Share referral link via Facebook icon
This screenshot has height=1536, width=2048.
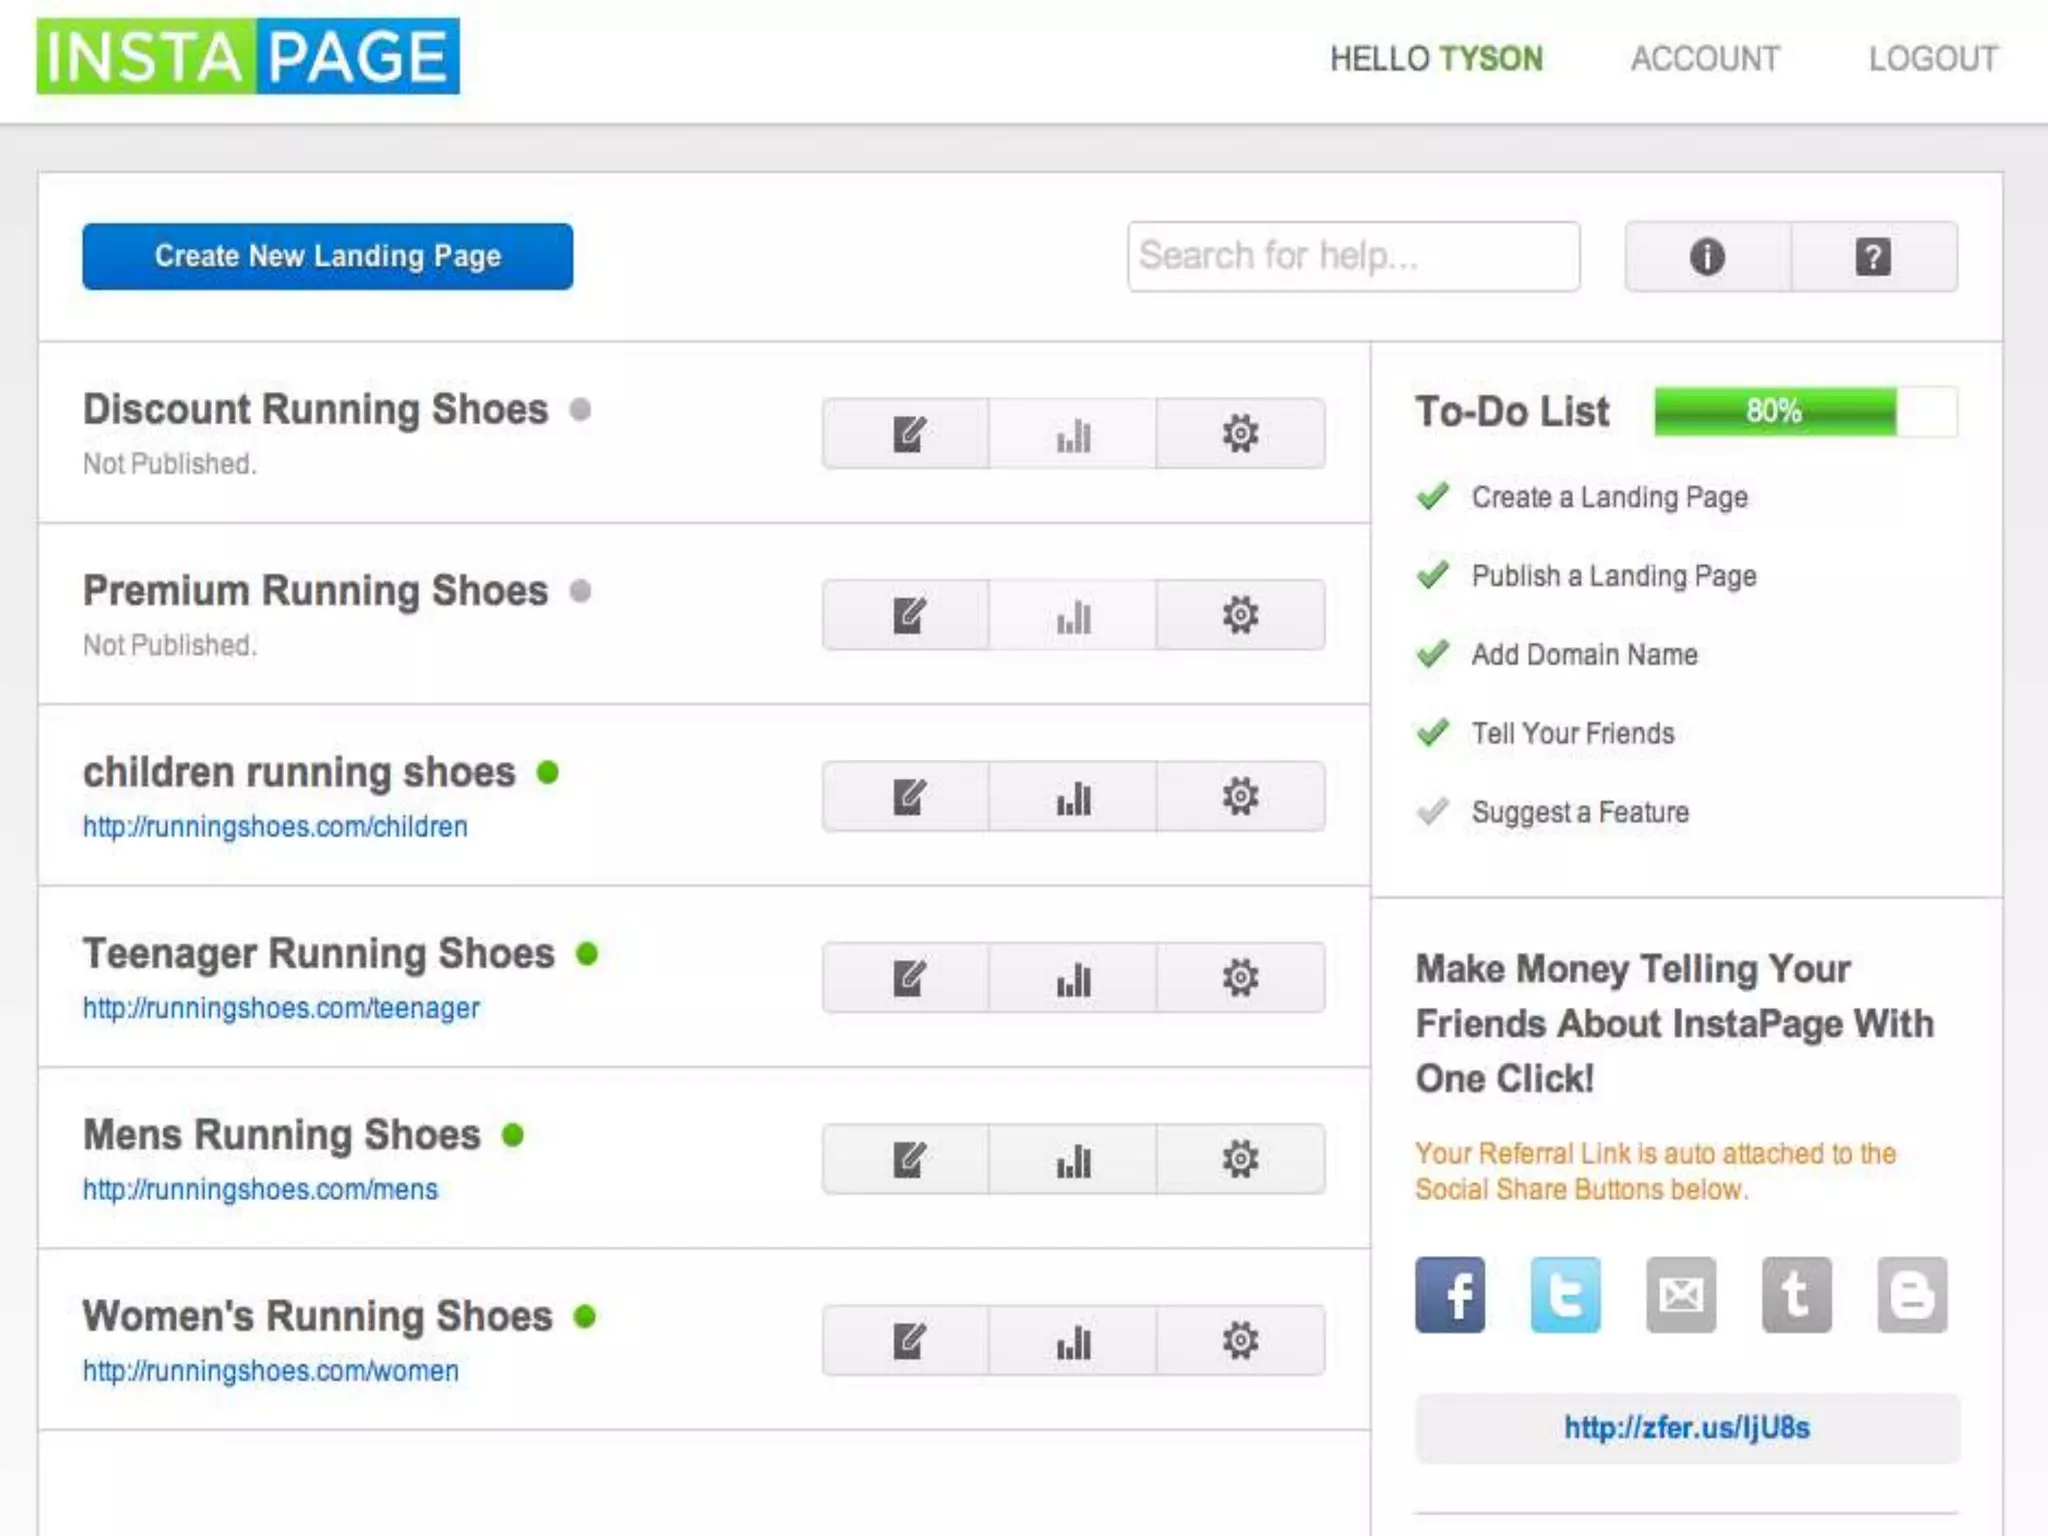click(1450, 1295)
